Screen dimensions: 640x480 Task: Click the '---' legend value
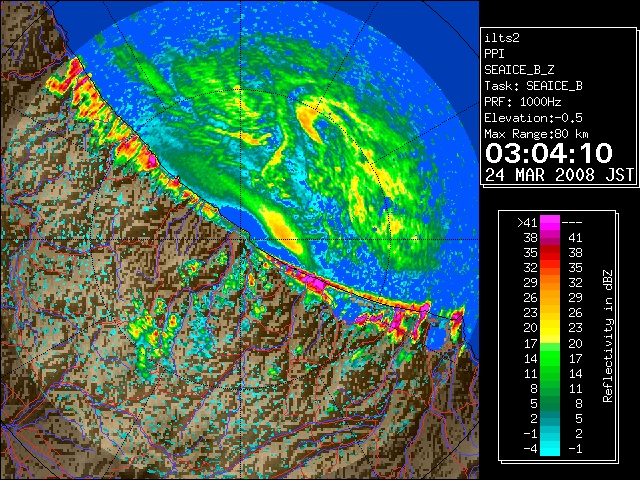pyautogui.click(x=572, y=223)
